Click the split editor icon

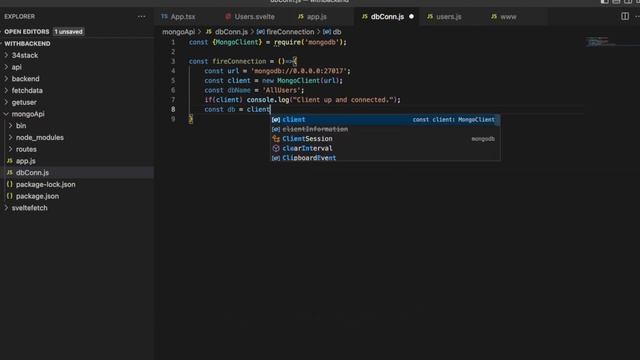tap(624, 16)
